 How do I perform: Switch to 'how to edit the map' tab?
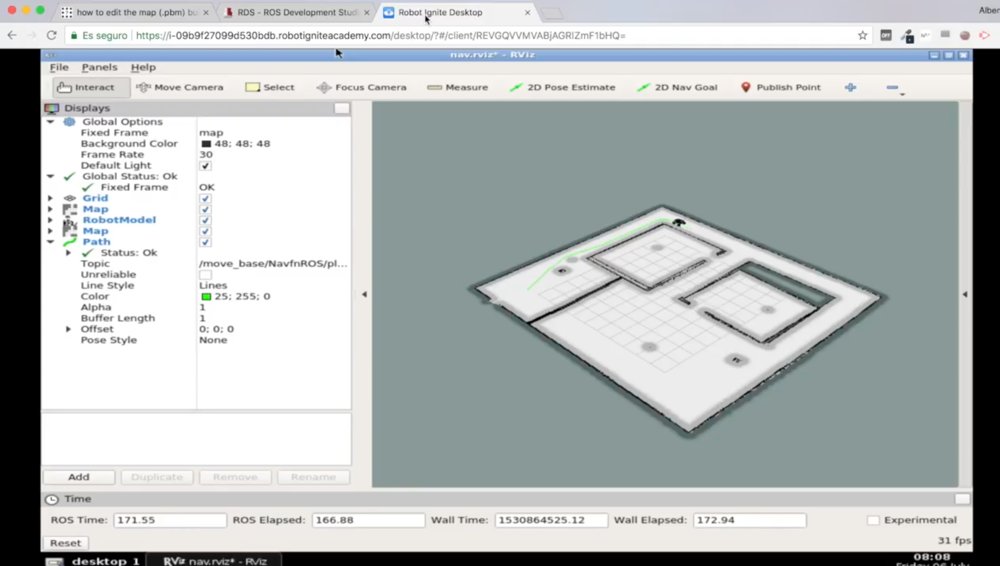coord(136,12)
